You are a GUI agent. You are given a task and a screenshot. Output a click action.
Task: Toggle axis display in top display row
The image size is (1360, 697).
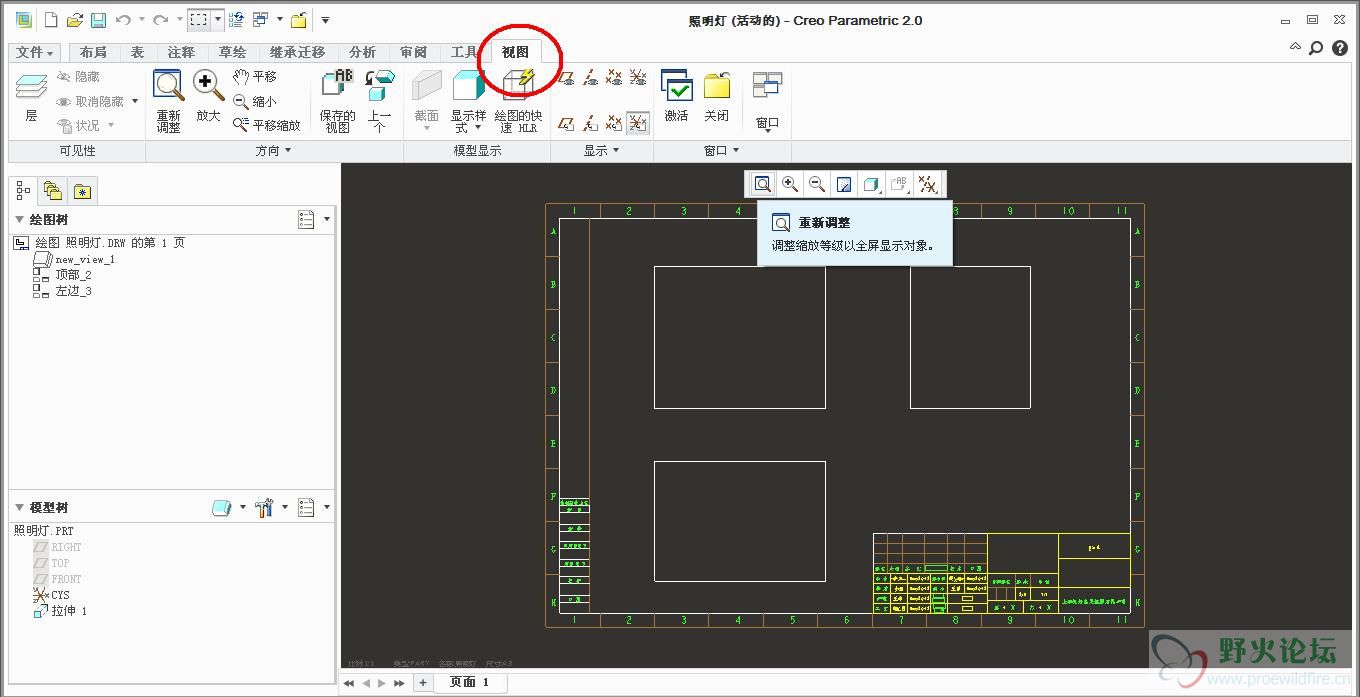pos(590,77)
